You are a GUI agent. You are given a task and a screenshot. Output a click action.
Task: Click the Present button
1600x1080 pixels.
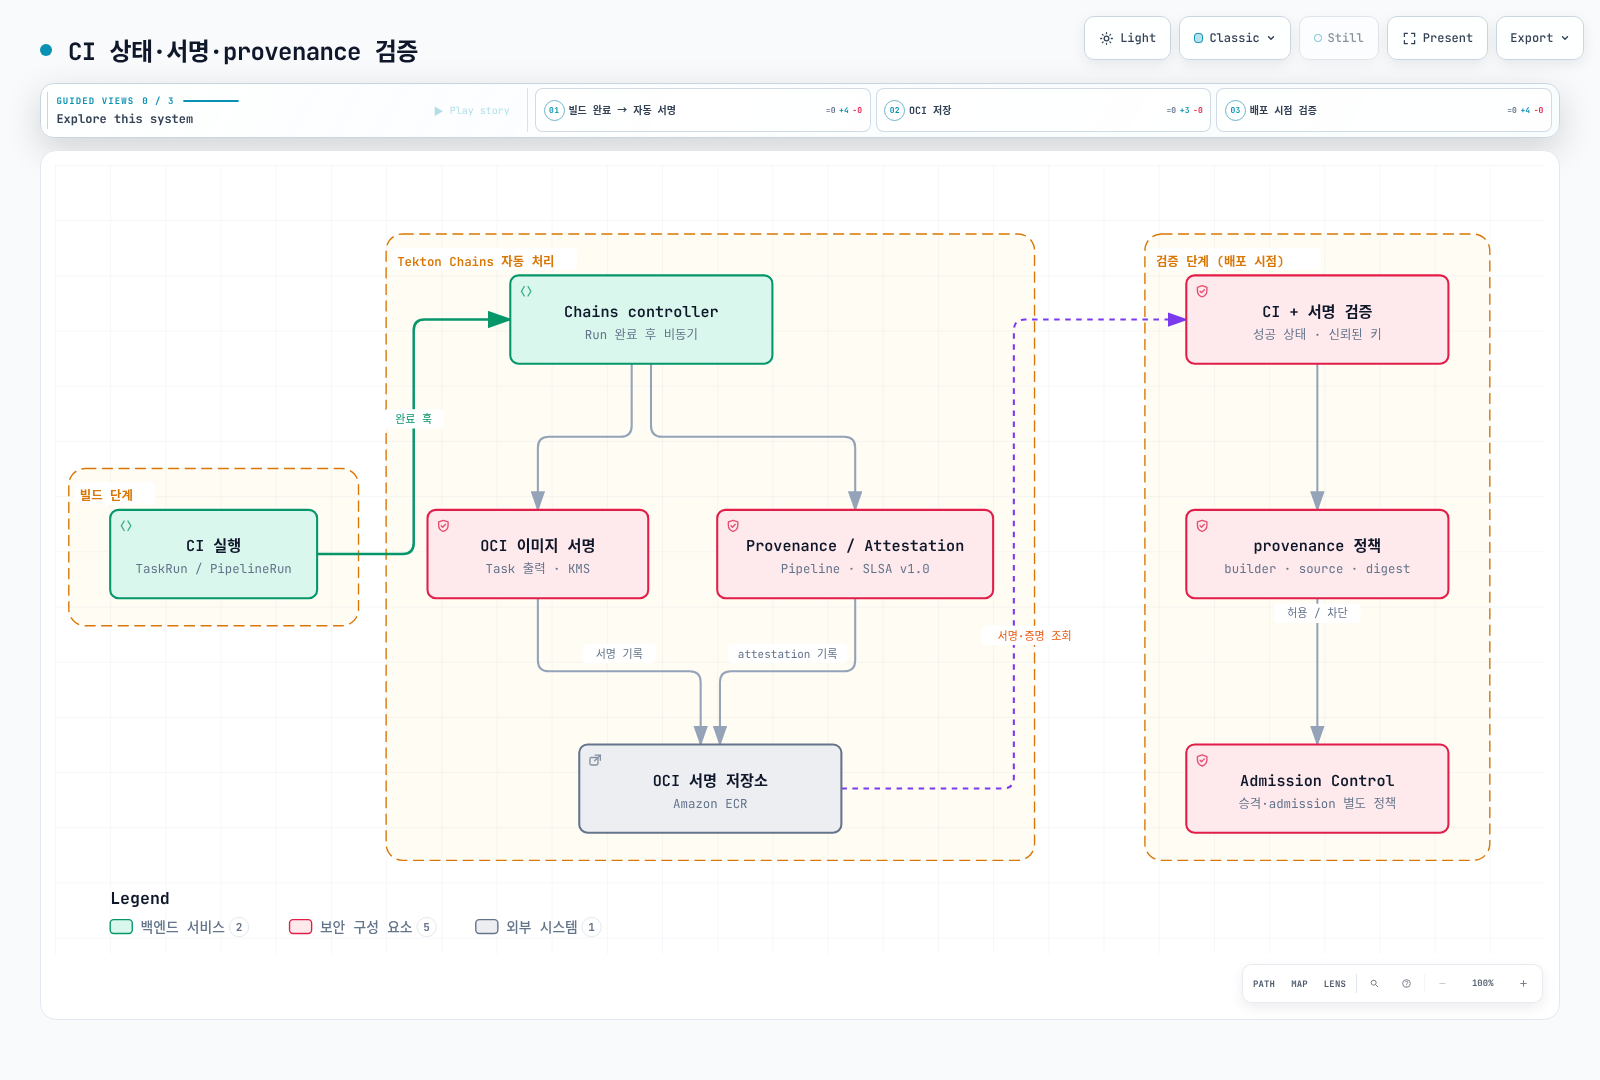click(x=1437, y=38)
